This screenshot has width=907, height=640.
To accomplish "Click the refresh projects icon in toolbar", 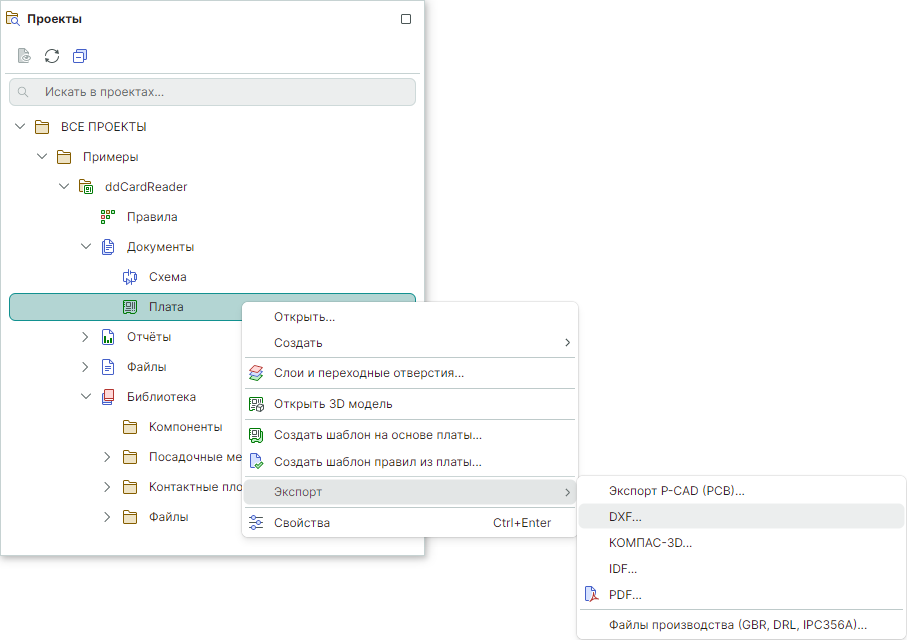I will tap(52, 56).
